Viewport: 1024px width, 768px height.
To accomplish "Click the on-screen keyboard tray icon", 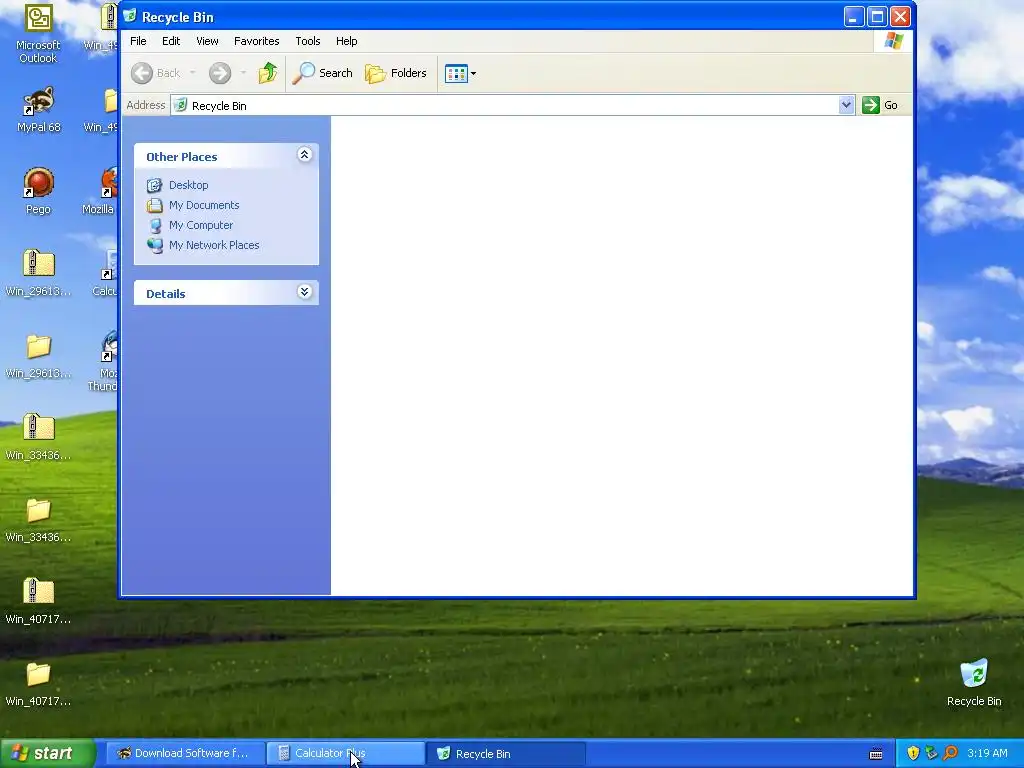I will click(x=876, y=754).
